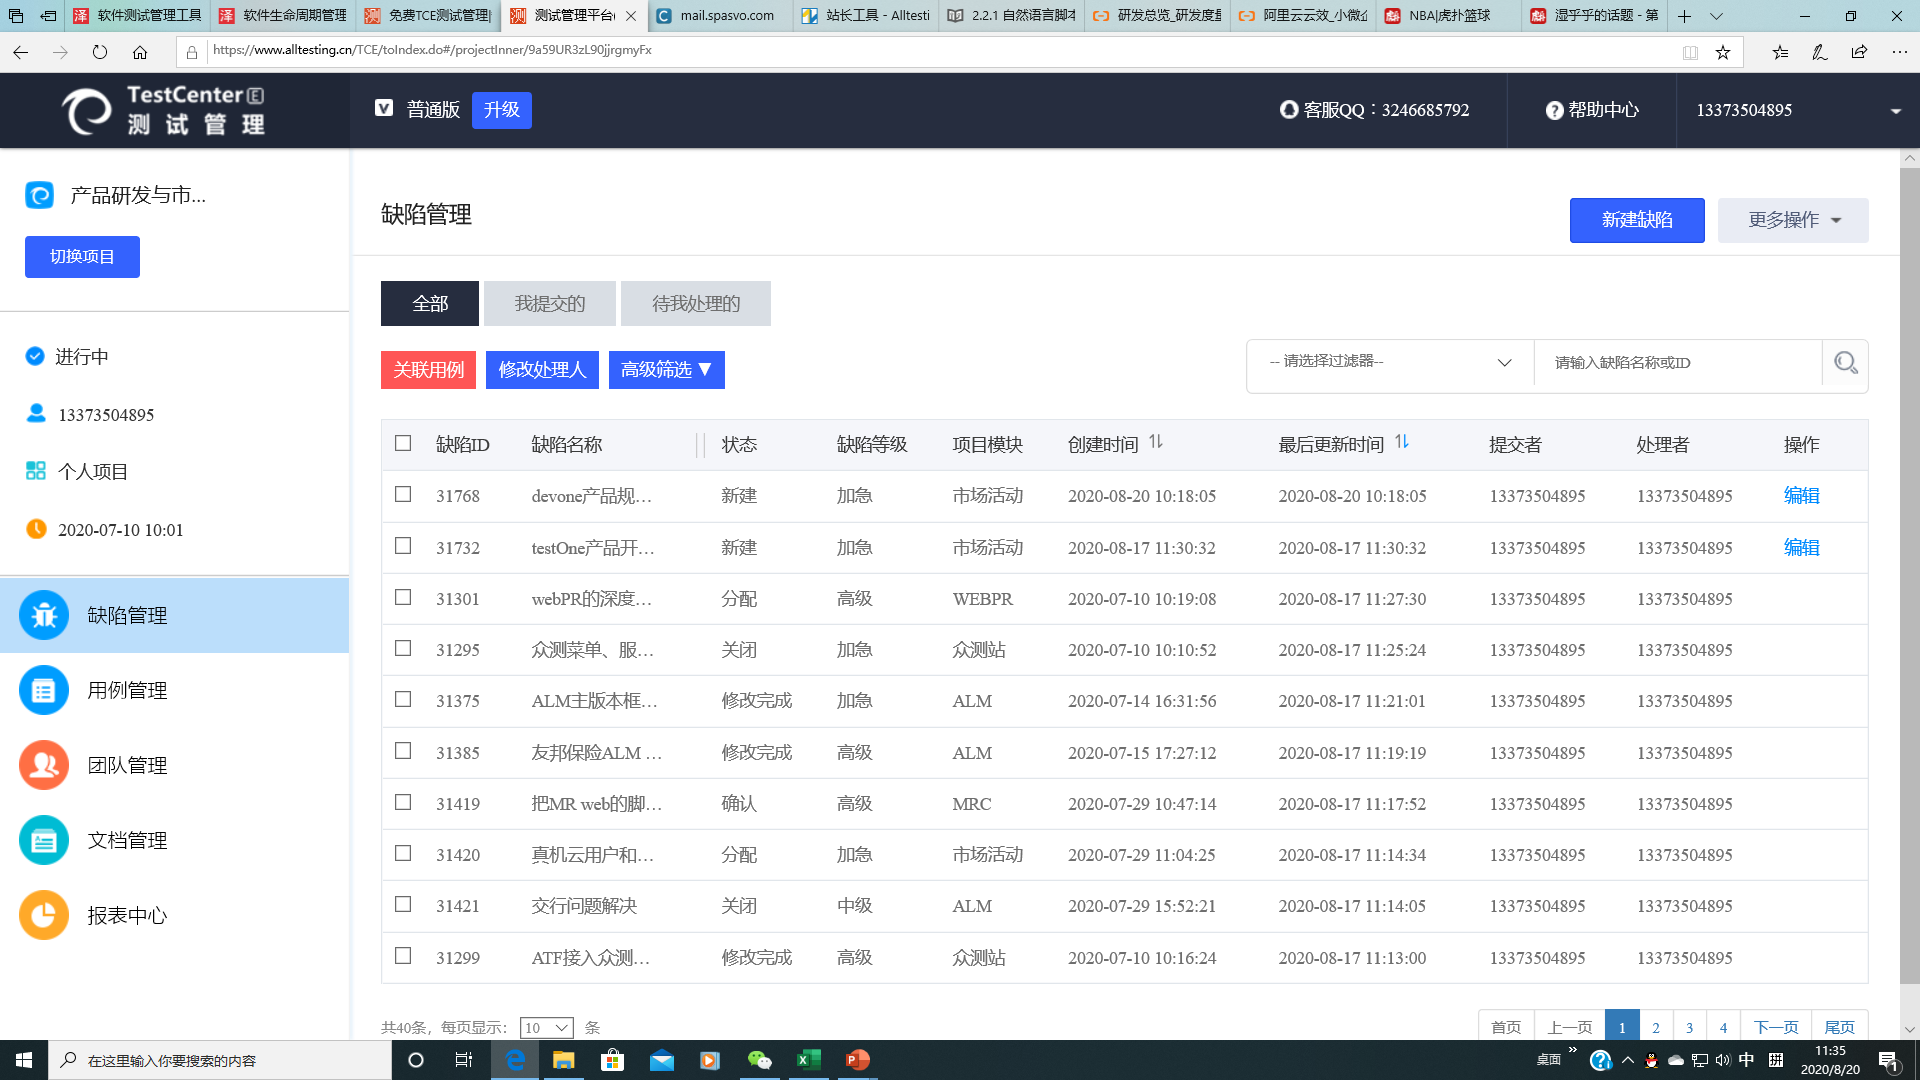Check the select-all header checkbox
This screenshot has width=1920, height=1080.
pos(403,443)
